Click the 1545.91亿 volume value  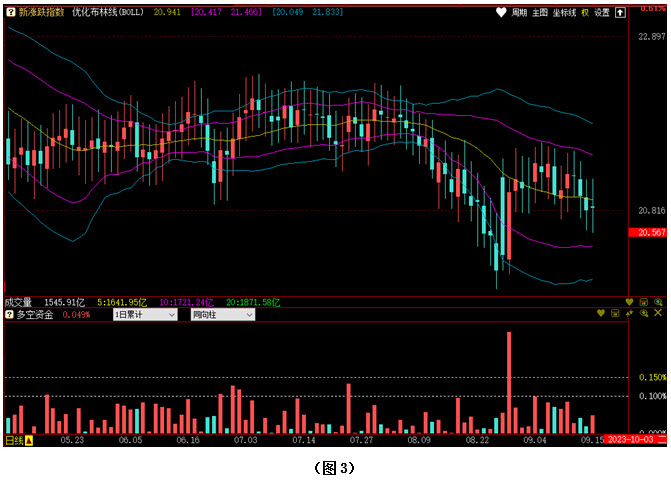(x=65, y=303)
